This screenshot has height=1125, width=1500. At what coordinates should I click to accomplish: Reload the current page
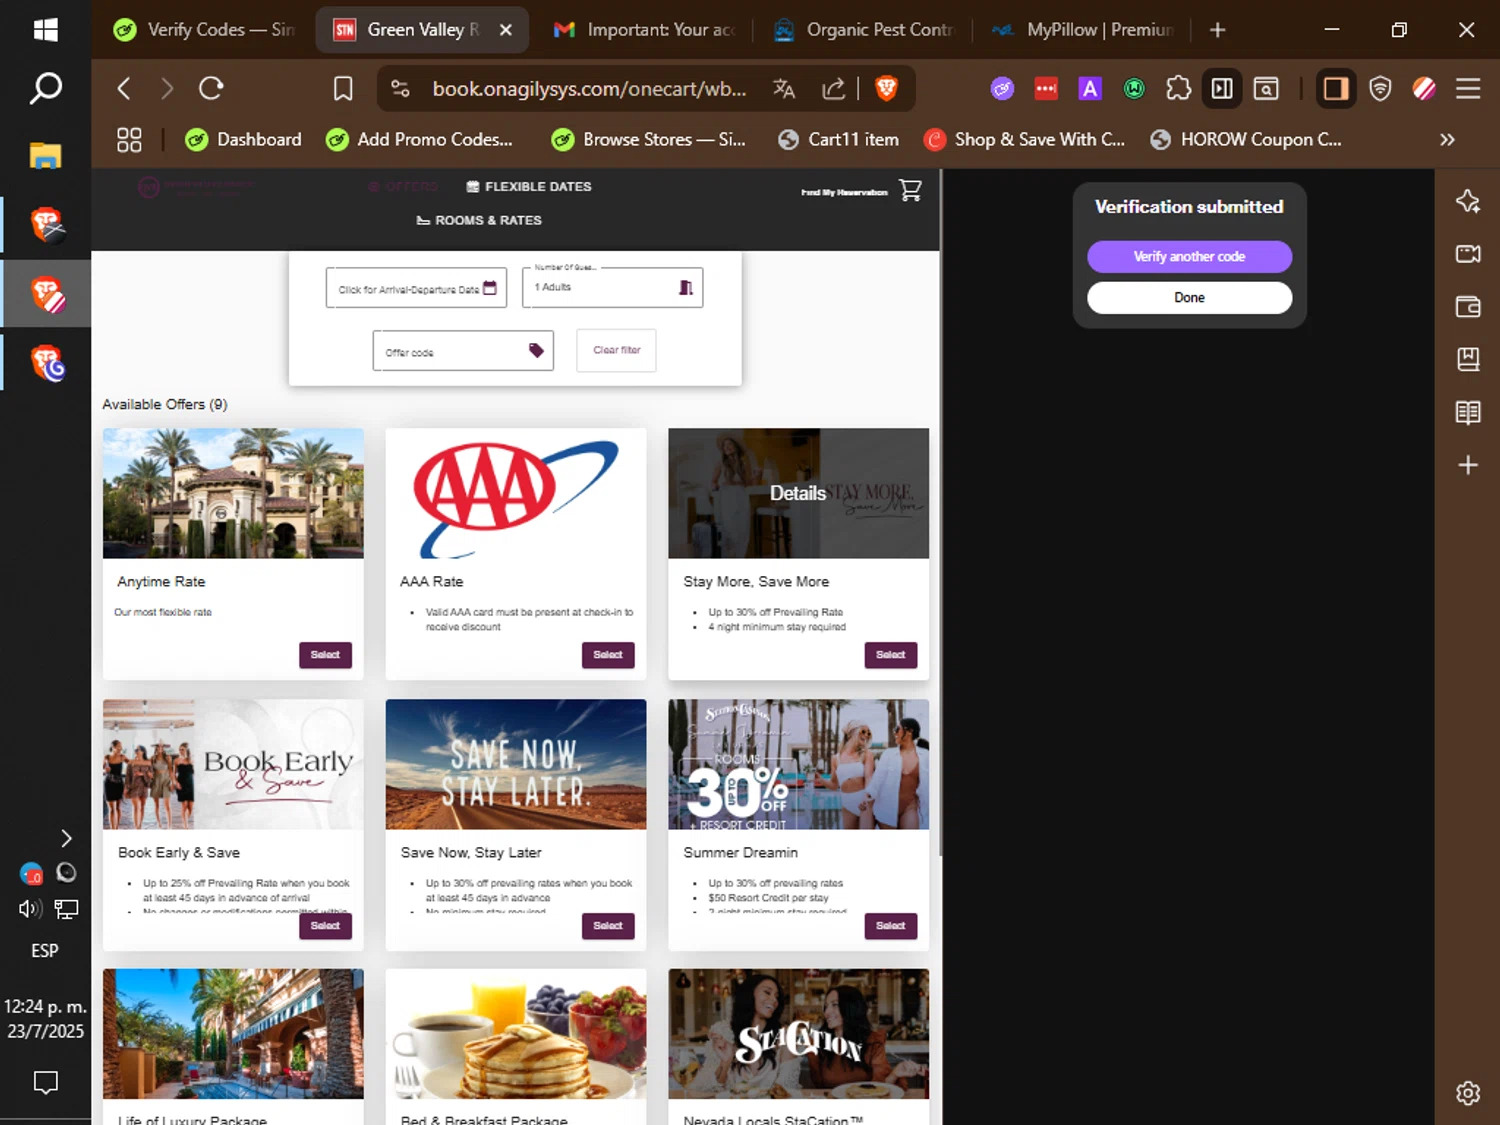click(211, 89)
